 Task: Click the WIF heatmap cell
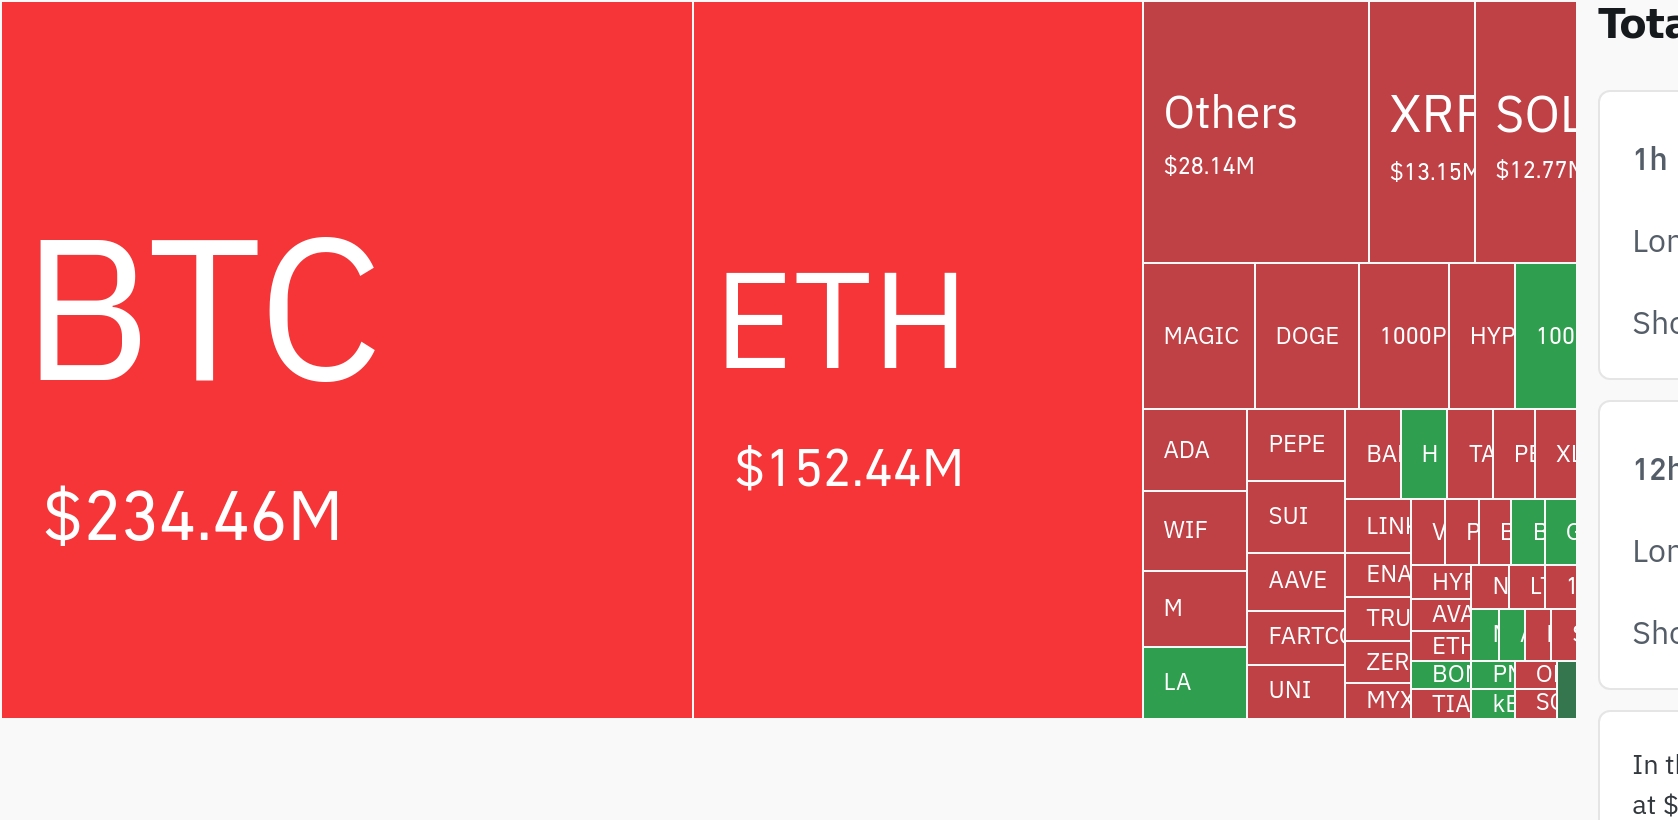coord(1194,530)
